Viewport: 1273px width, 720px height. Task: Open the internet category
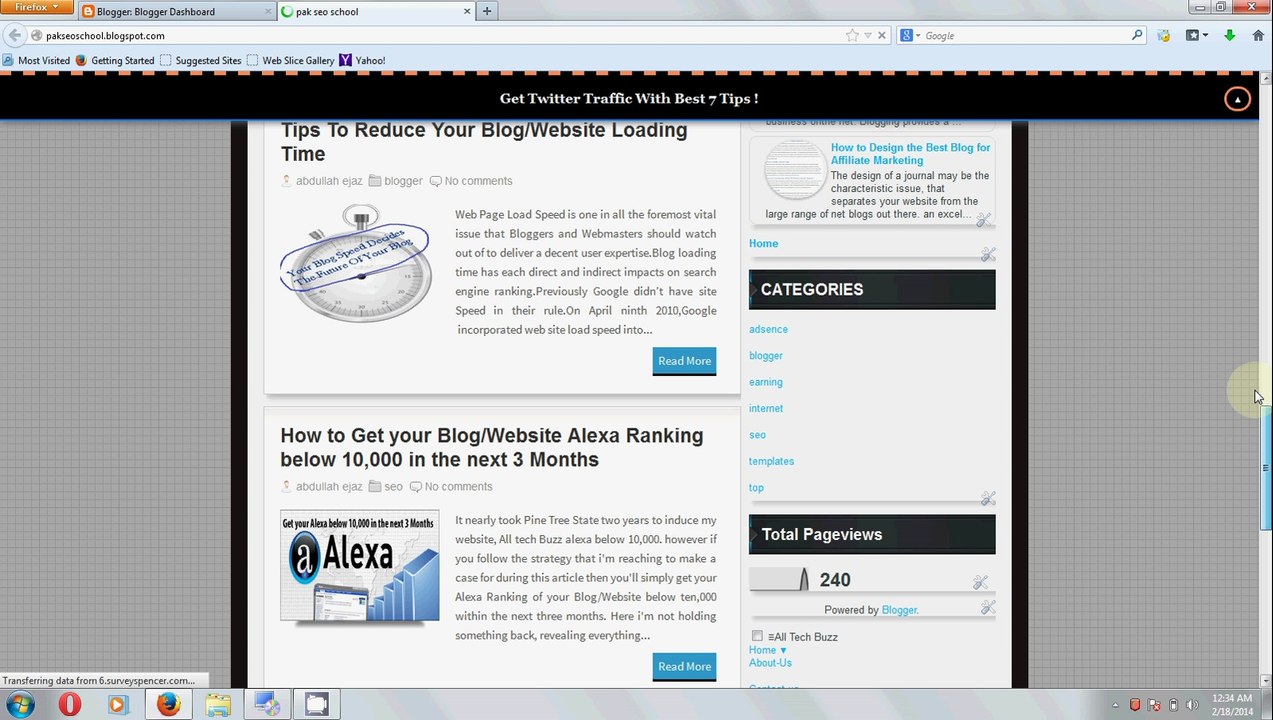click(x=766, y=408)
